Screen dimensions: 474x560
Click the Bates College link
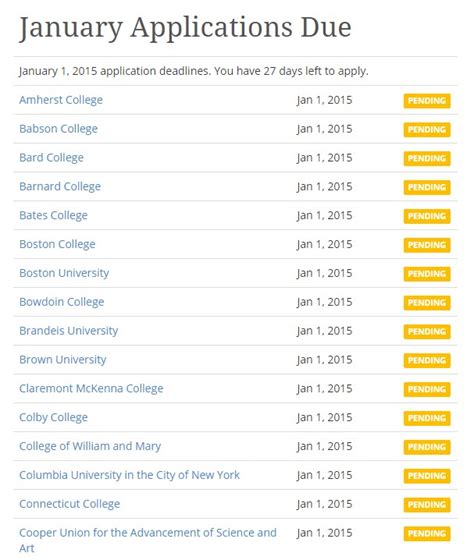53,216
